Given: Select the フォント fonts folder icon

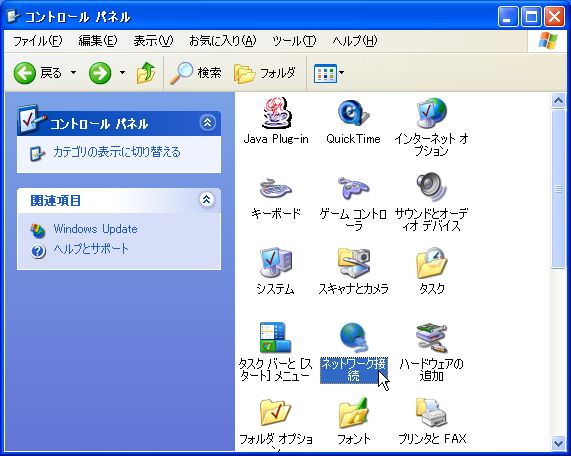Looking at the screenshot, I should pyautogui.click(x=354, y=413).
